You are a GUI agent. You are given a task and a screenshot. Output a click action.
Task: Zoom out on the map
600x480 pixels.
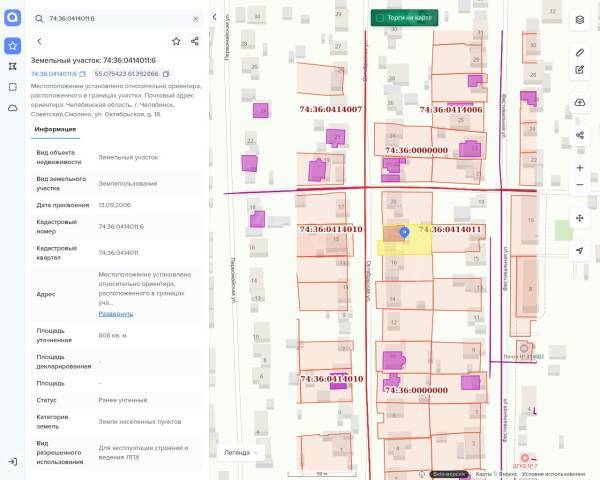coord(580,185)
